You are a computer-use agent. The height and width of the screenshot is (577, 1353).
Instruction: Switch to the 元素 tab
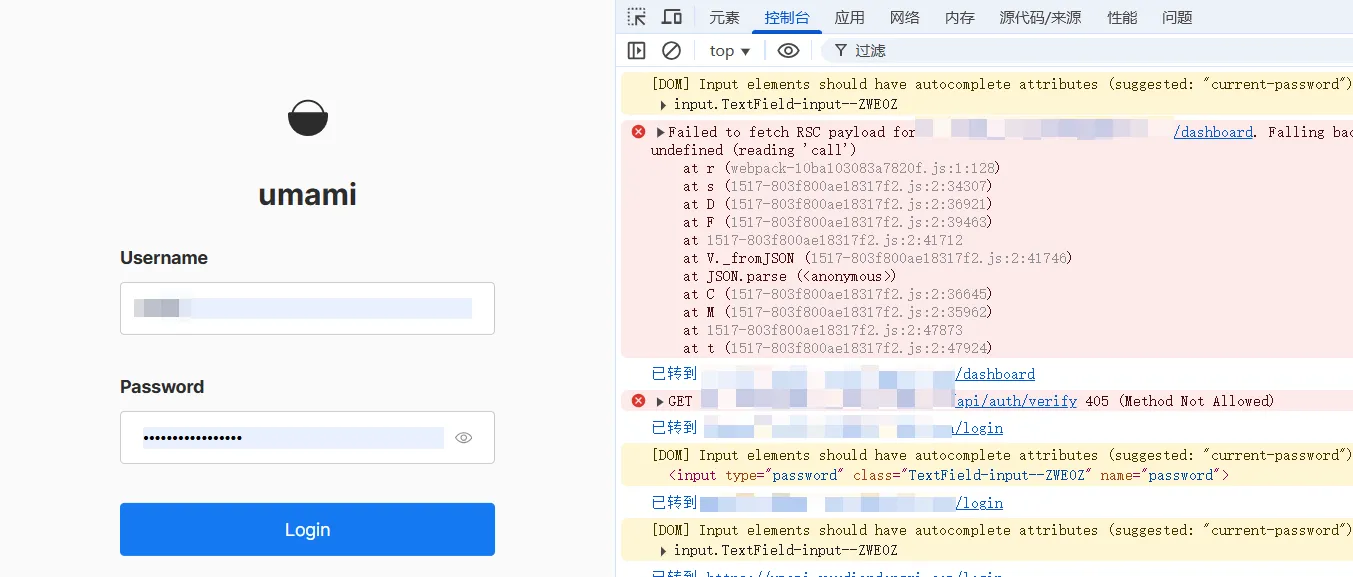(x=723, y=16)
